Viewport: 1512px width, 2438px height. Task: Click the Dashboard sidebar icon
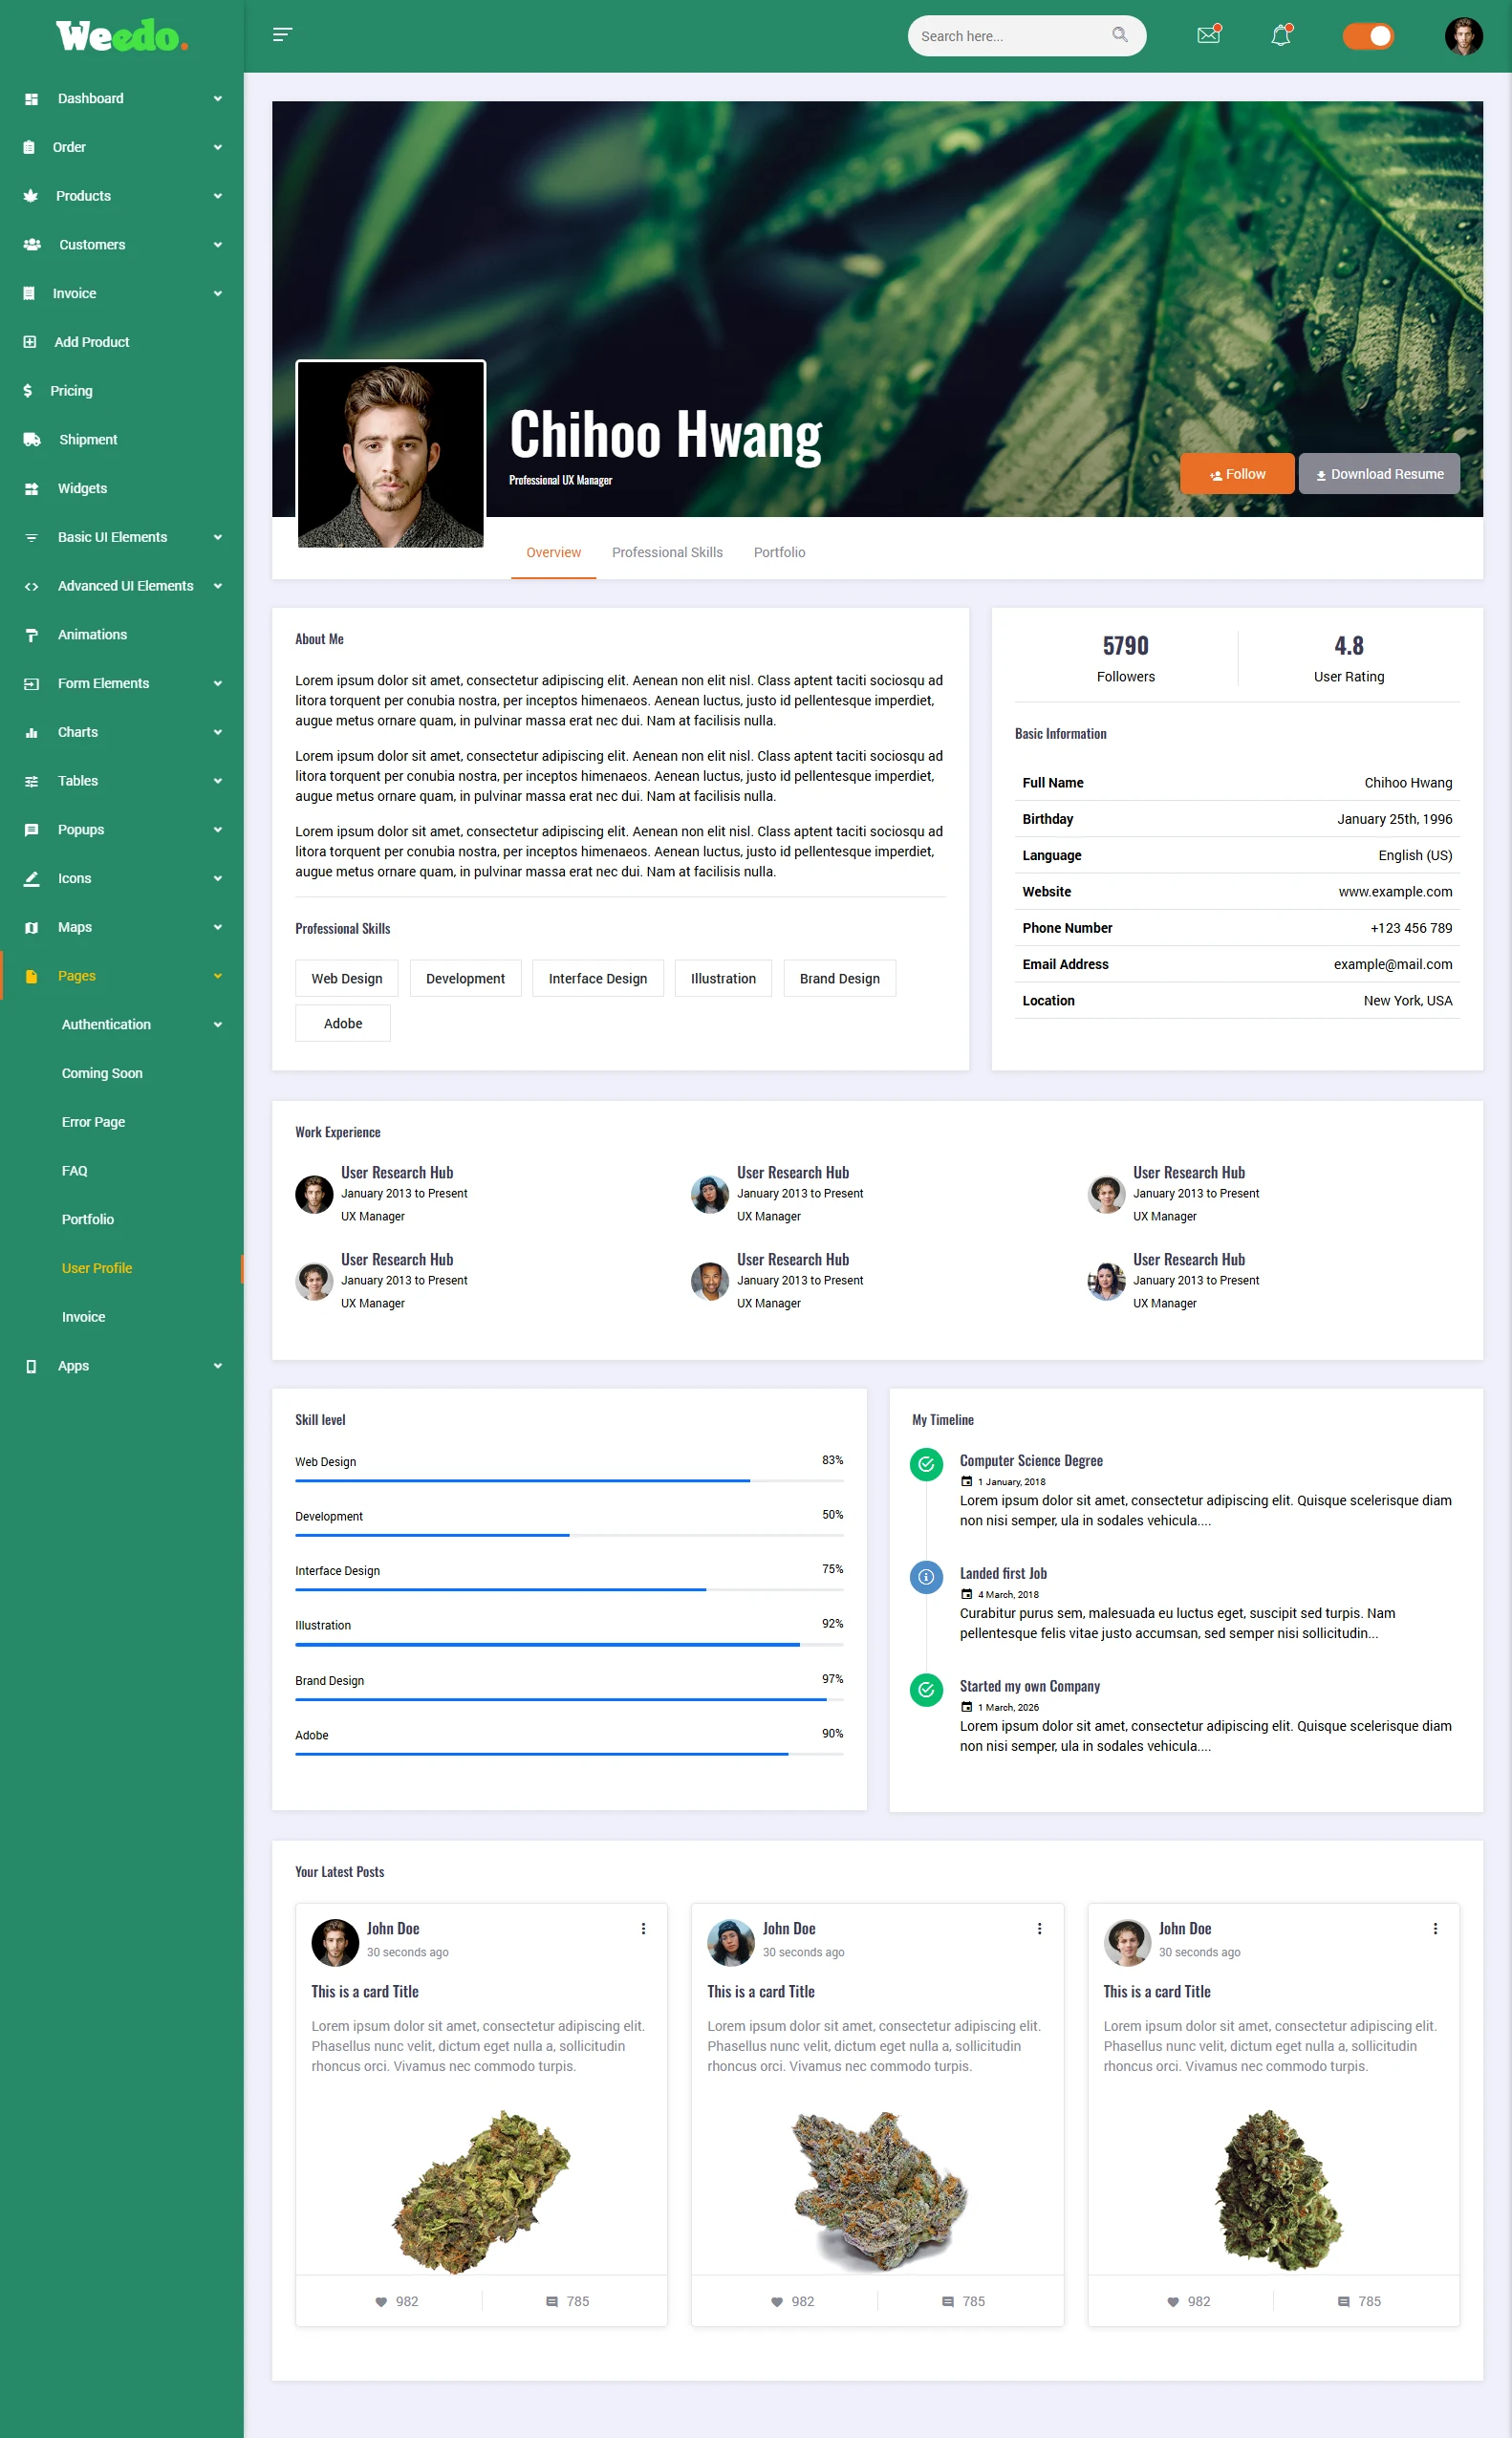(31, 99)
